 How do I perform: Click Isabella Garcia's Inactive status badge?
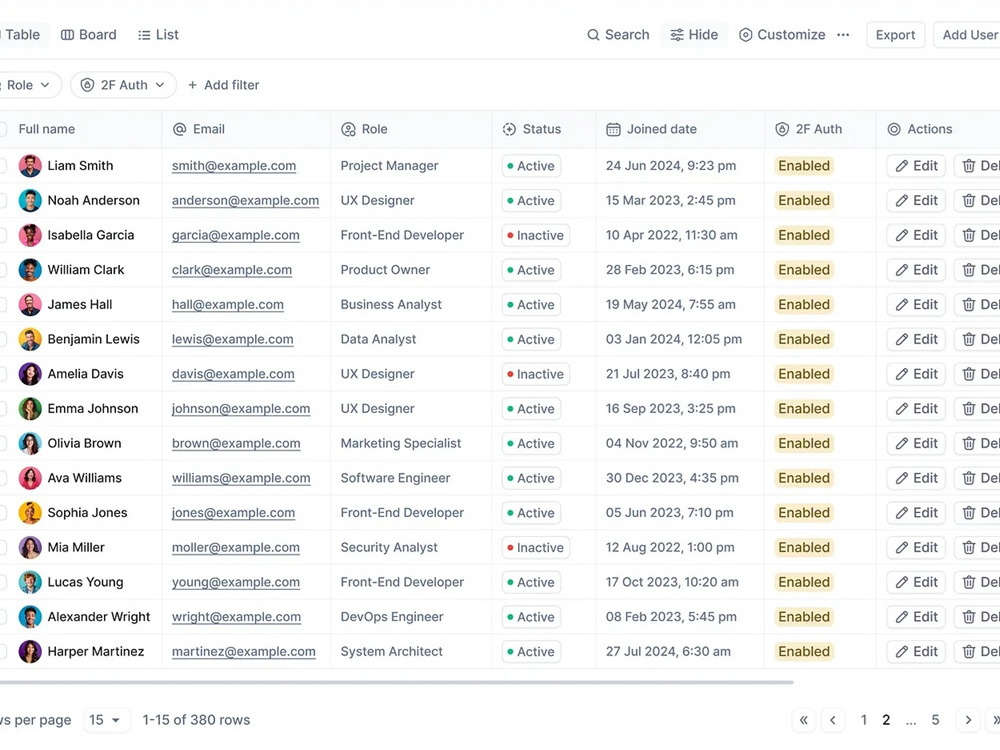(535, 235)
